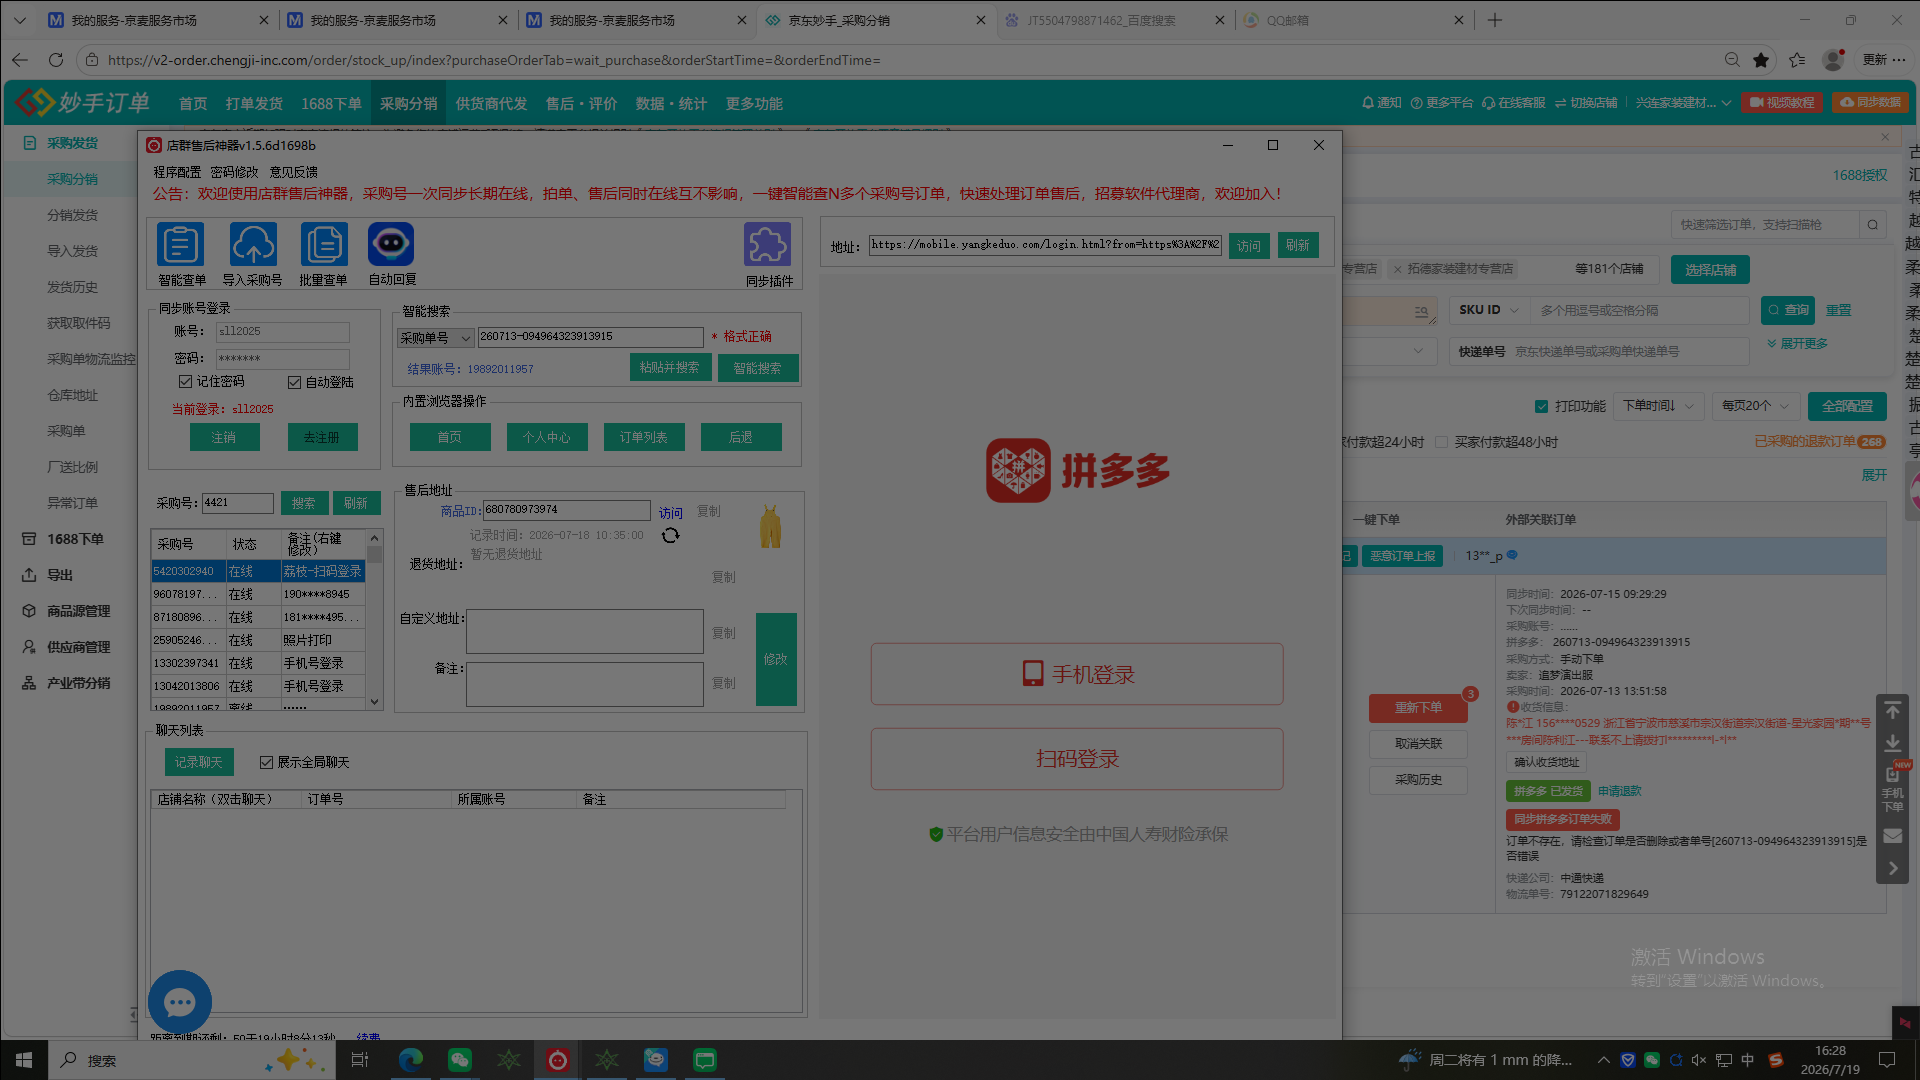Open the 采购单号 search type dropdown

pos(435,338)
